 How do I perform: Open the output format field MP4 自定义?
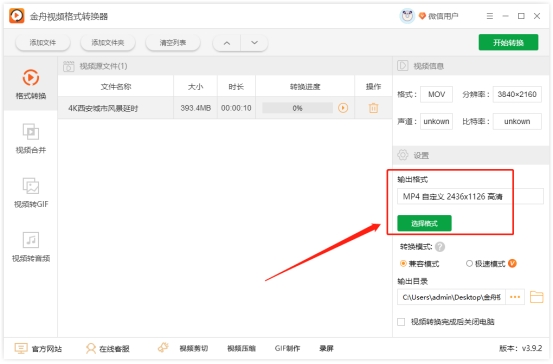pos(470,196)
